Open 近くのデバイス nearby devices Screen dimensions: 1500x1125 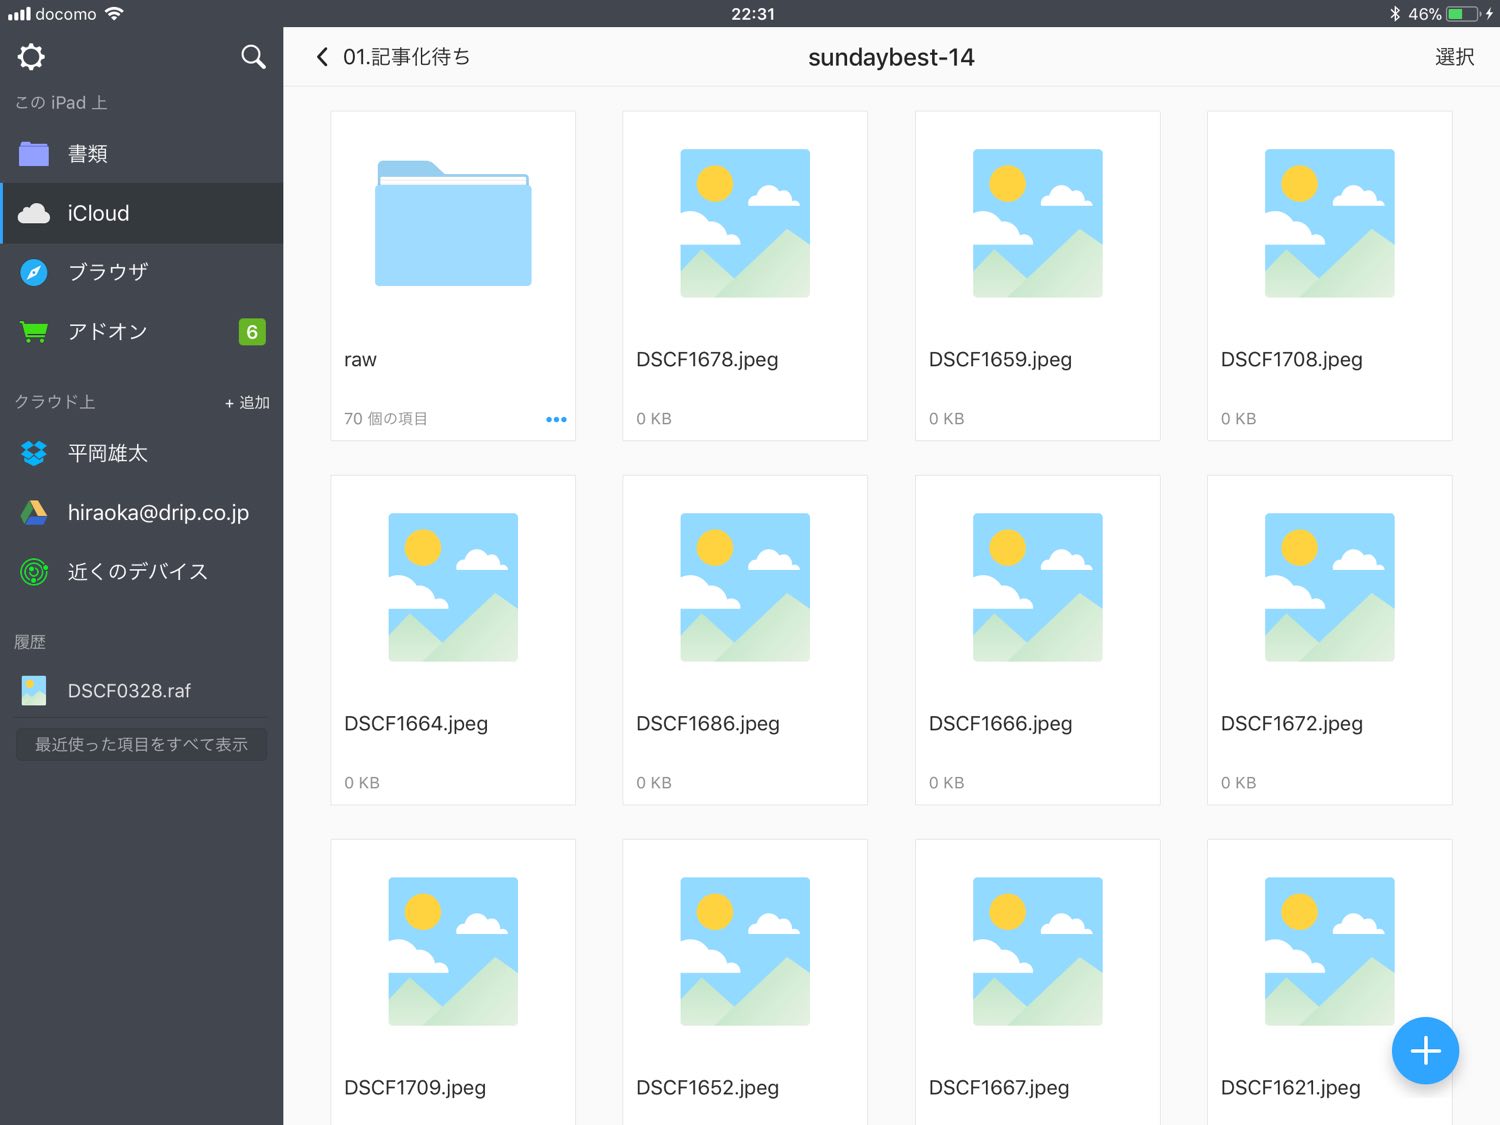click(x=137, y=572)
